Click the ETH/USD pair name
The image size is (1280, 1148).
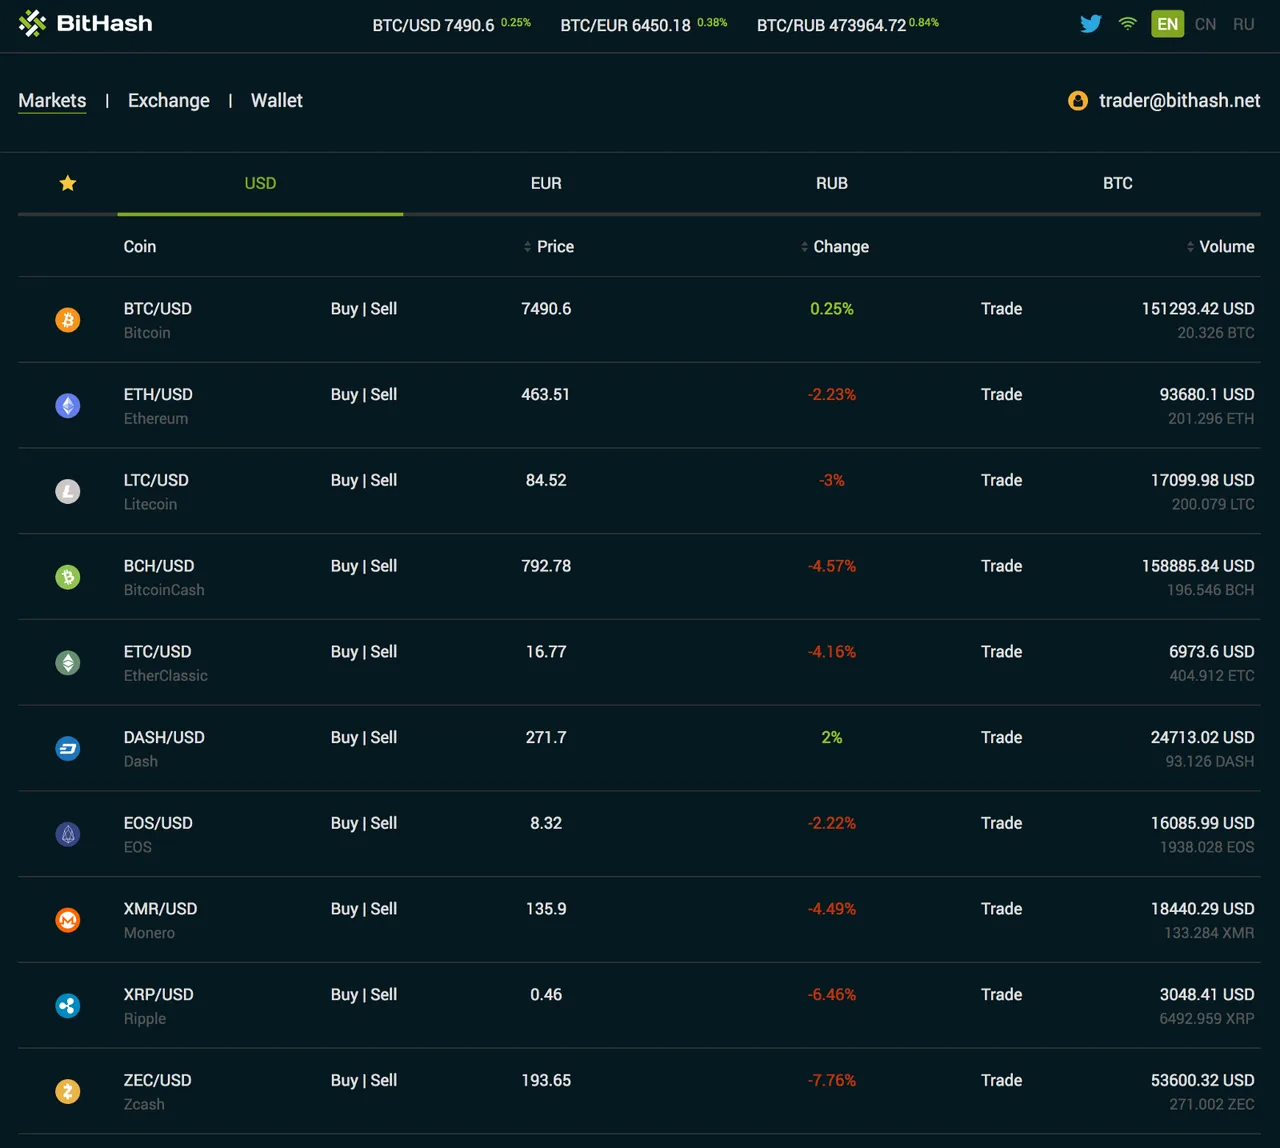pyautogui.click(x=158, y=395)
